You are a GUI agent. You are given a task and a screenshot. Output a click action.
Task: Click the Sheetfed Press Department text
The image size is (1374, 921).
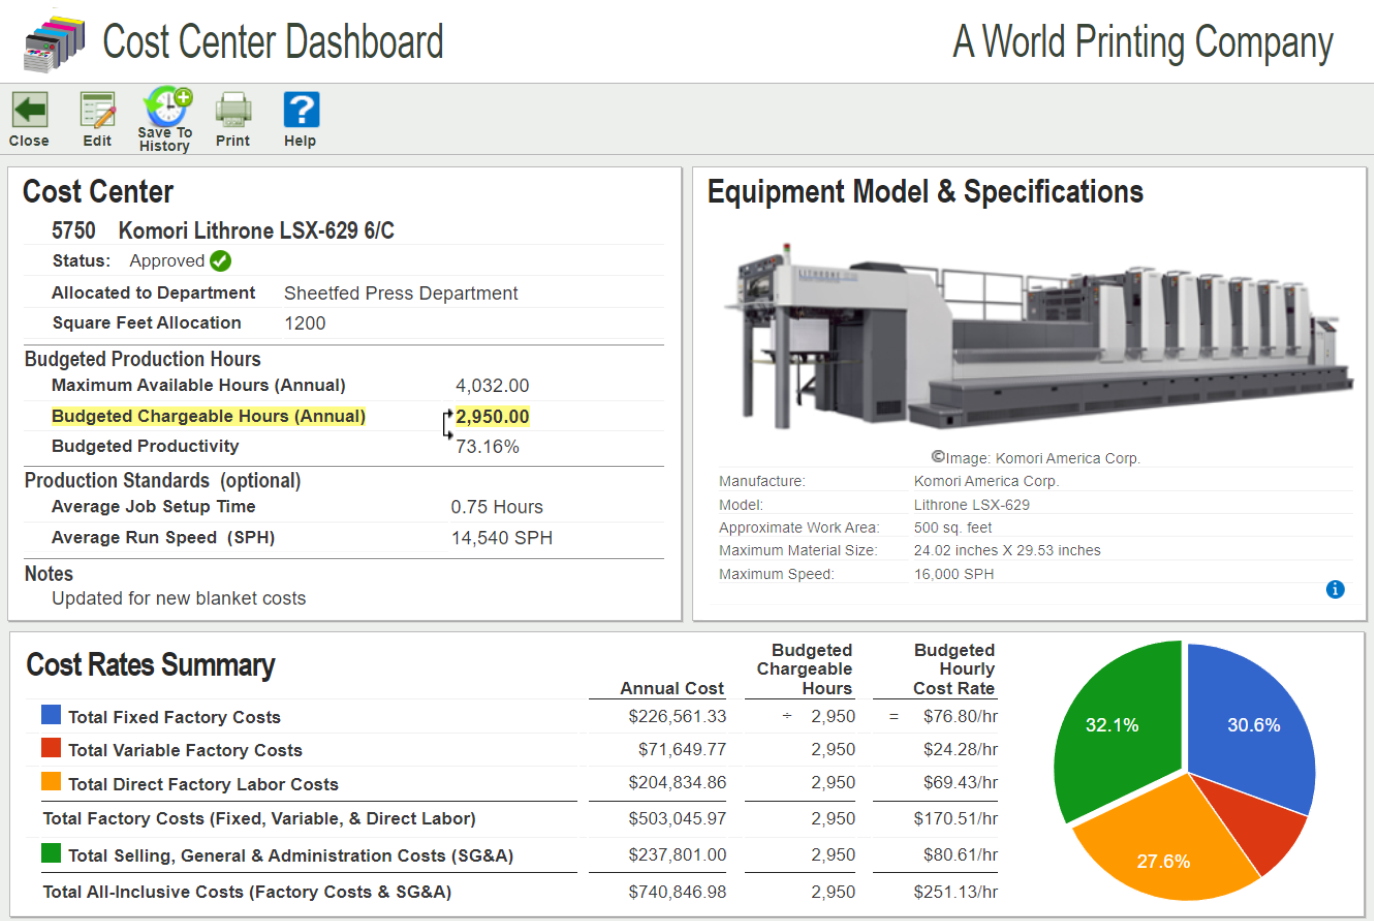pyautogui.click(x=401, y=293)
